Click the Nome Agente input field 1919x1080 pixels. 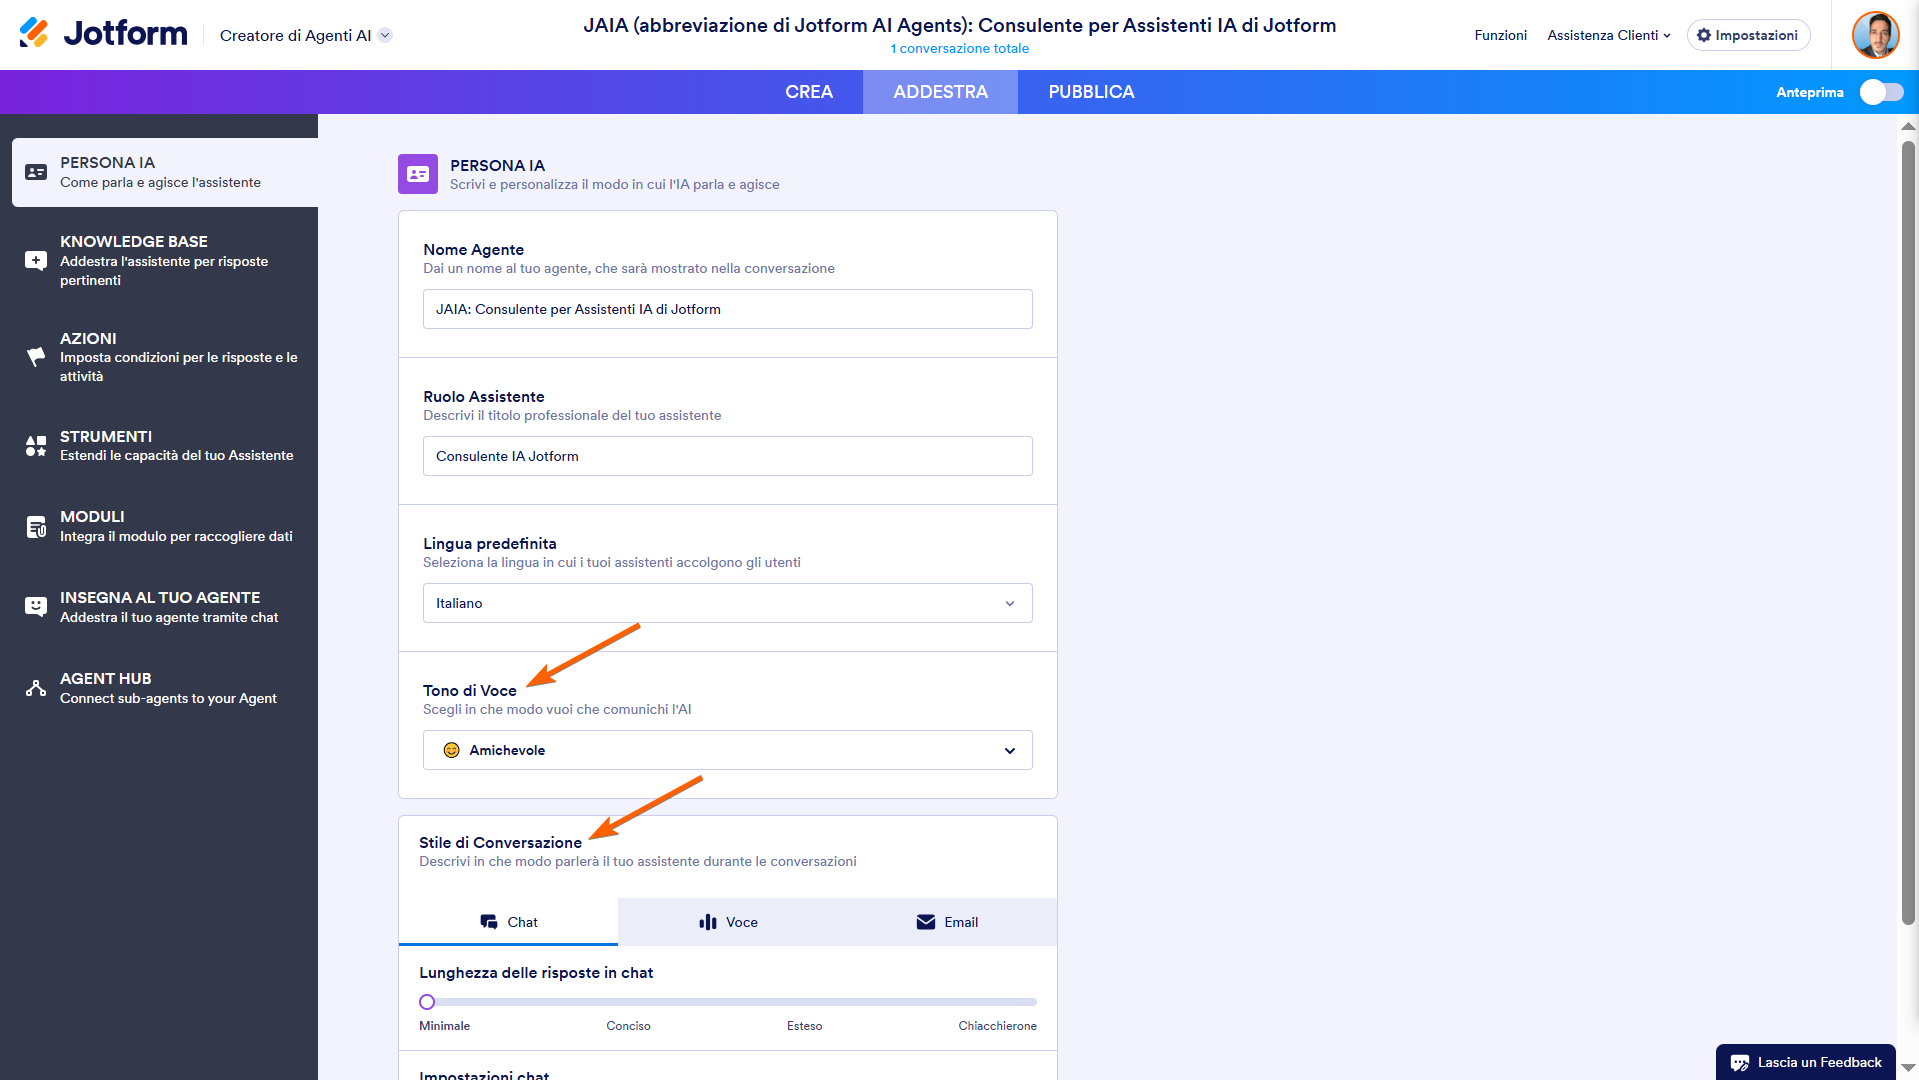pos(727,308)
